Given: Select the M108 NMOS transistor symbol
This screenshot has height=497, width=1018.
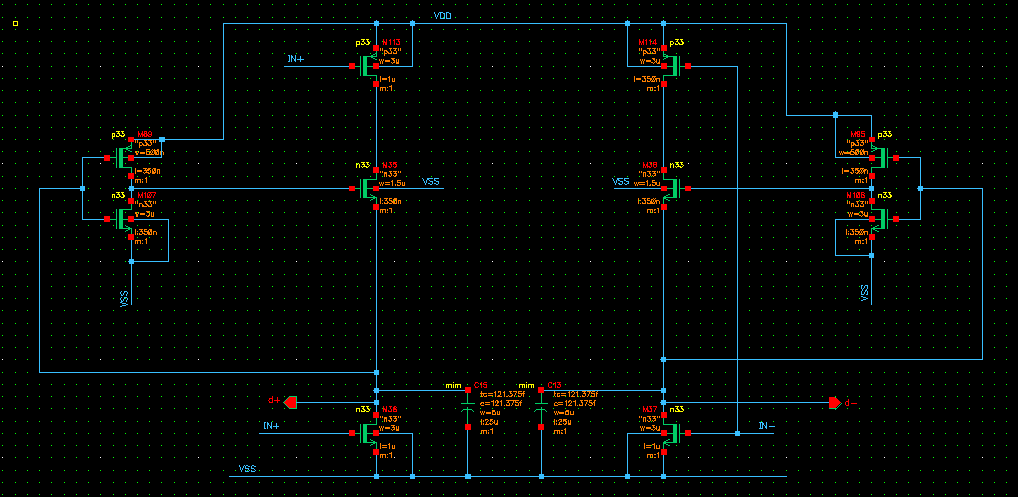Looking at the screenshot, I should pos(880,219).
